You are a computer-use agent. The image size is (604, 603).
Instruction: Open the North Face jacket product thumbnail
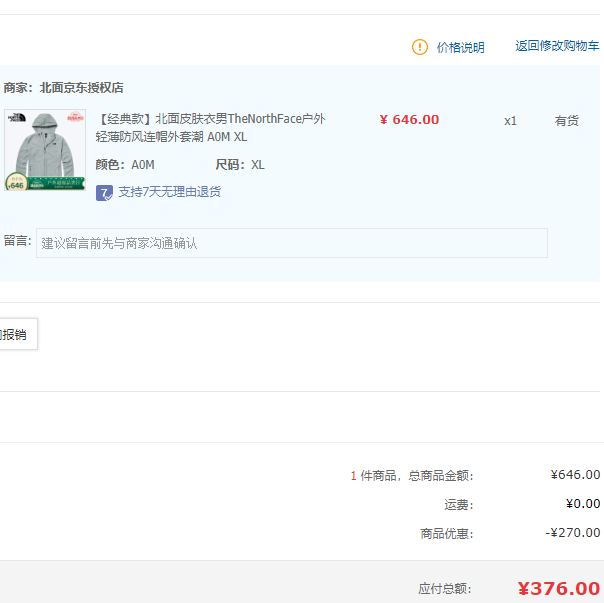(45, 150)
